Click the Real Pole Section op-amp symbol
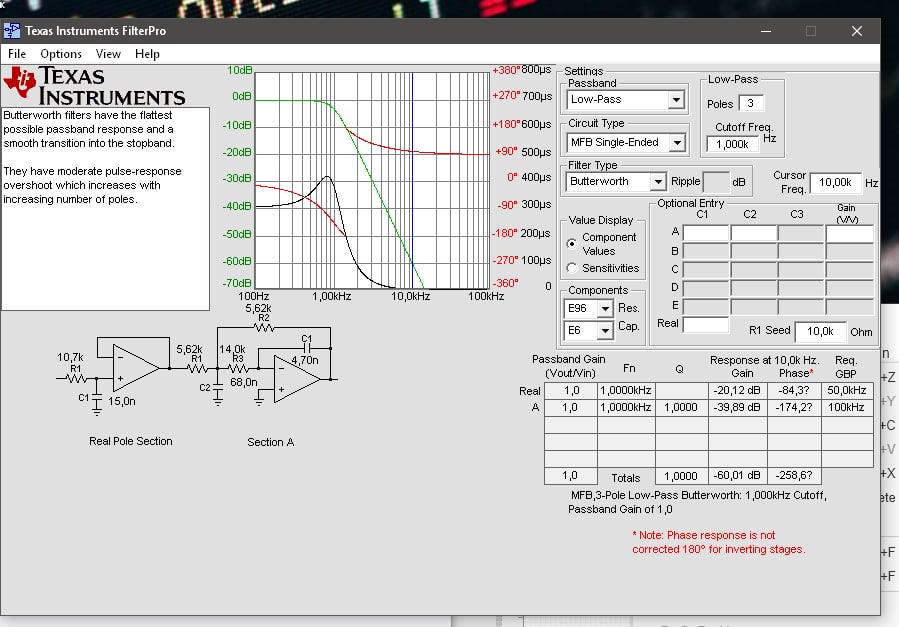899x627 pixels. pyautogui.click(x=136, y=368)
